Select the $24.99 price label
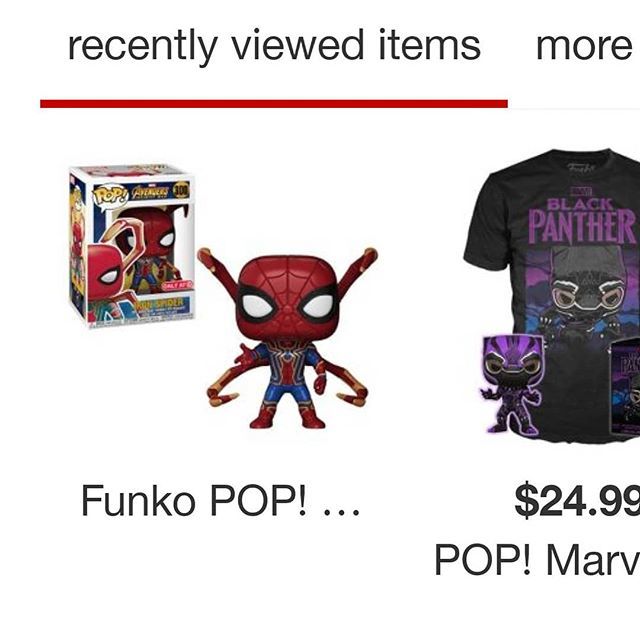Viewport: 640px width, 640px height. coord(577,500)
